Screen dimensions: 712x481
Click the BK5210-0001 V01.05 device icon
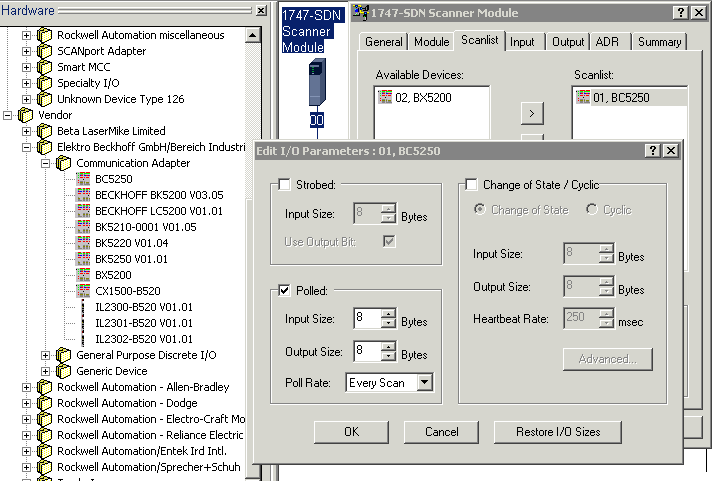(x=83, y=227)
